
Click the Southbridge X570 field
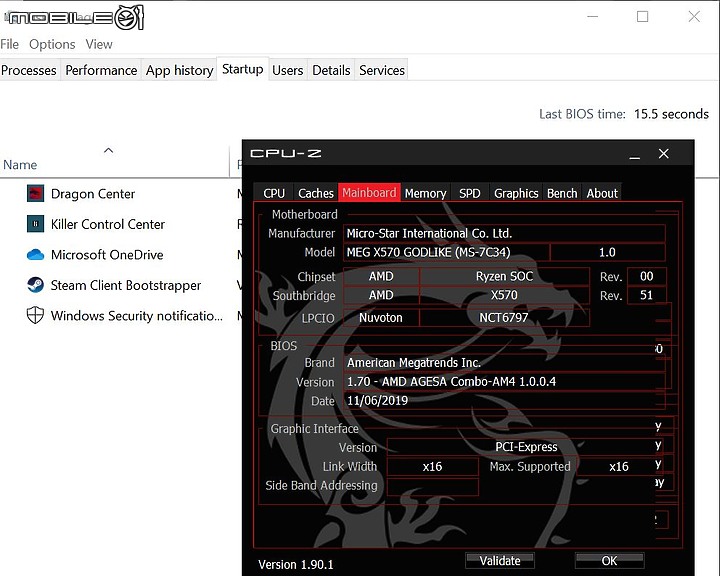[x=504, y=295]
